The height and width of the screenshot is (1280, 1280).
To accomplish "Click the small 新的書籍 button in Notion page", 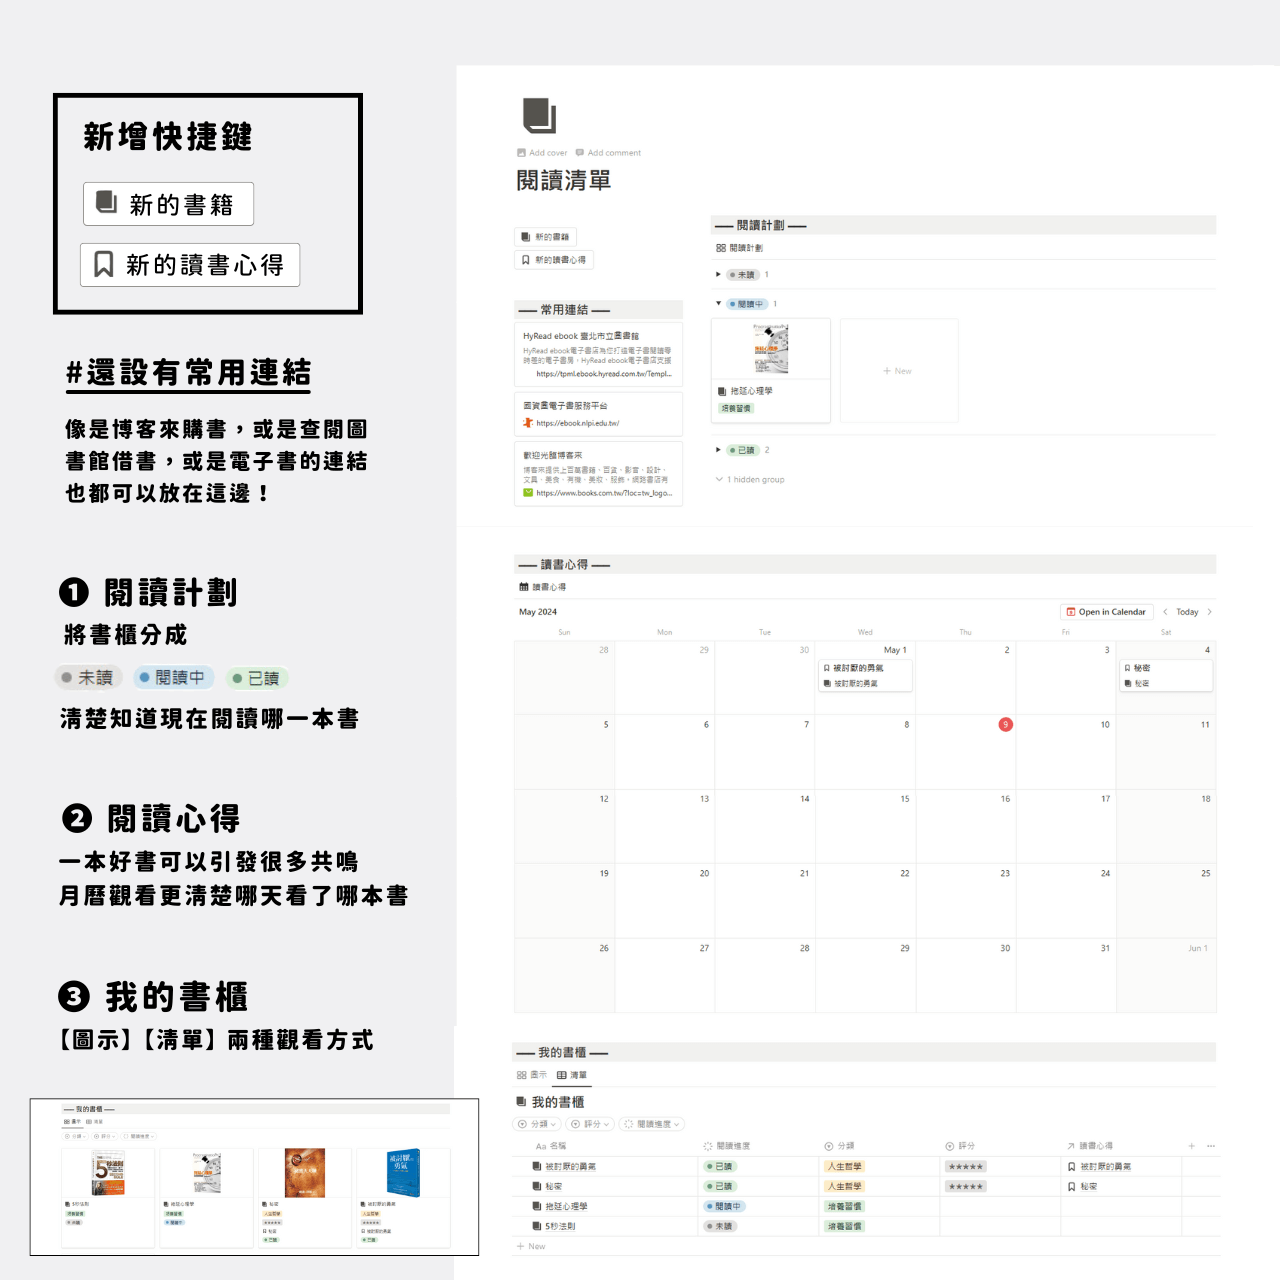I will 545,237.
